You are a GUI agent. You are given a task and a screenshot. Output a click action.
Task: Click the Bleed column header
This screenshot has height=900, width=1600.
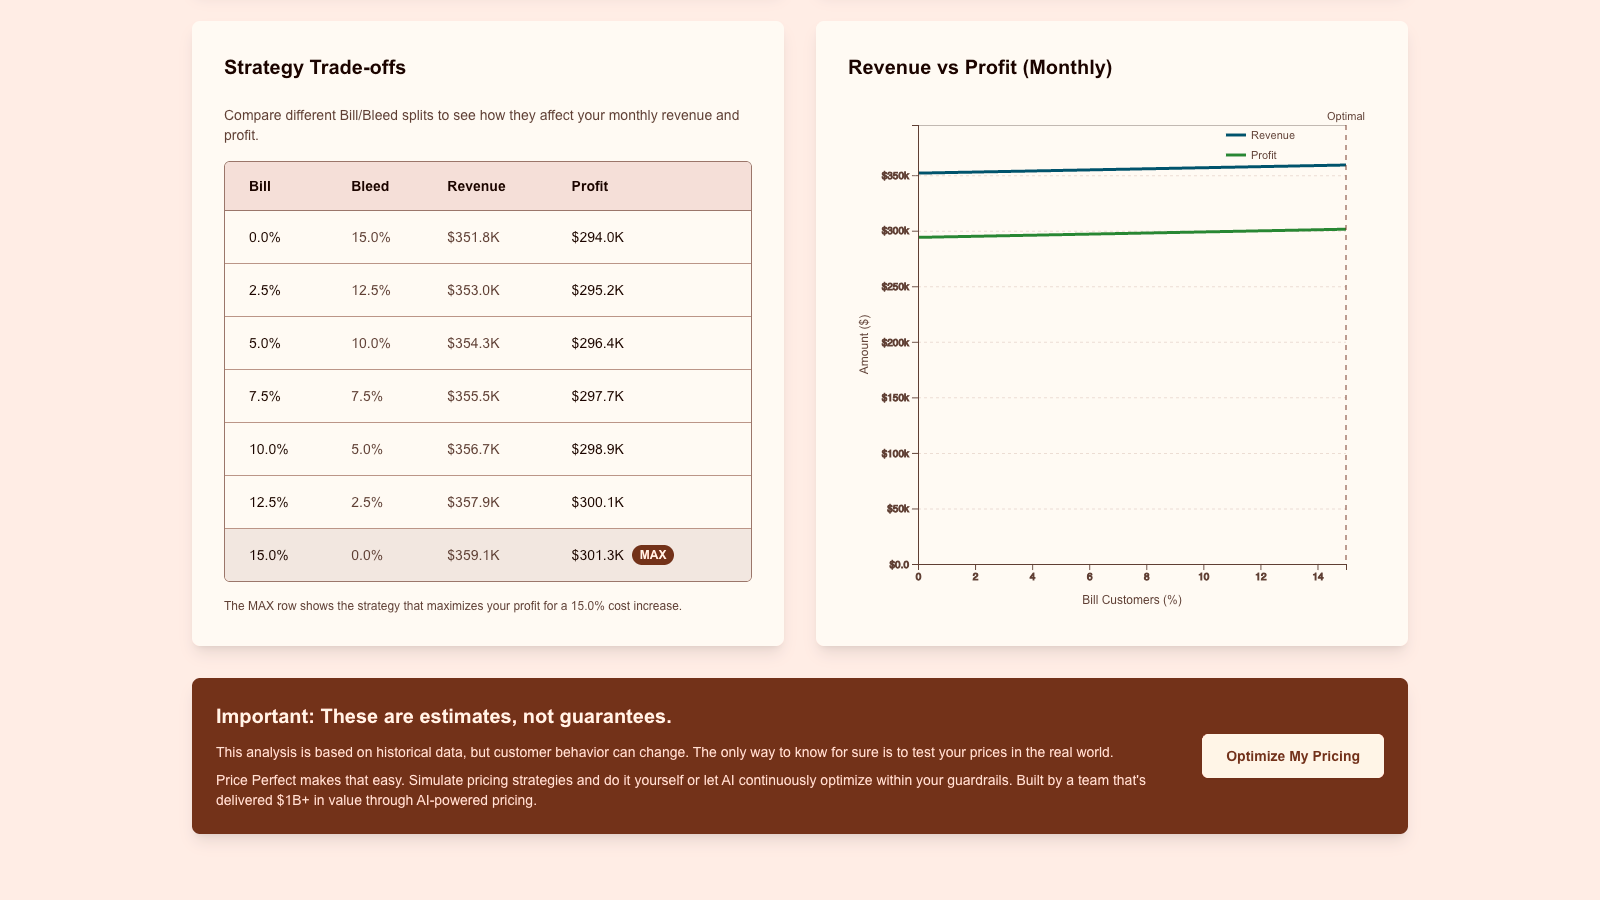point(370,186)
